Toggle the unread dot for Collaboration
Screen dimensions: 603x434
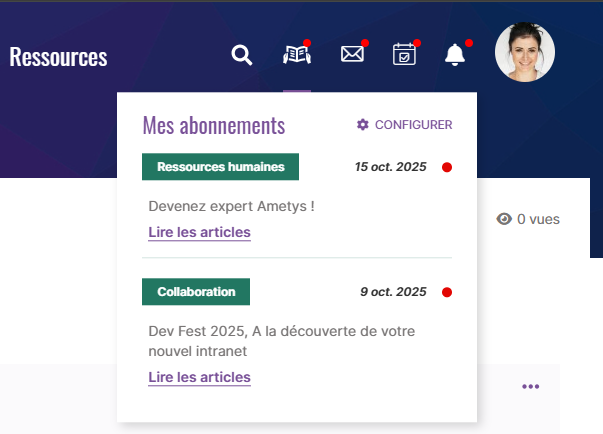click(x=447, y=292)
